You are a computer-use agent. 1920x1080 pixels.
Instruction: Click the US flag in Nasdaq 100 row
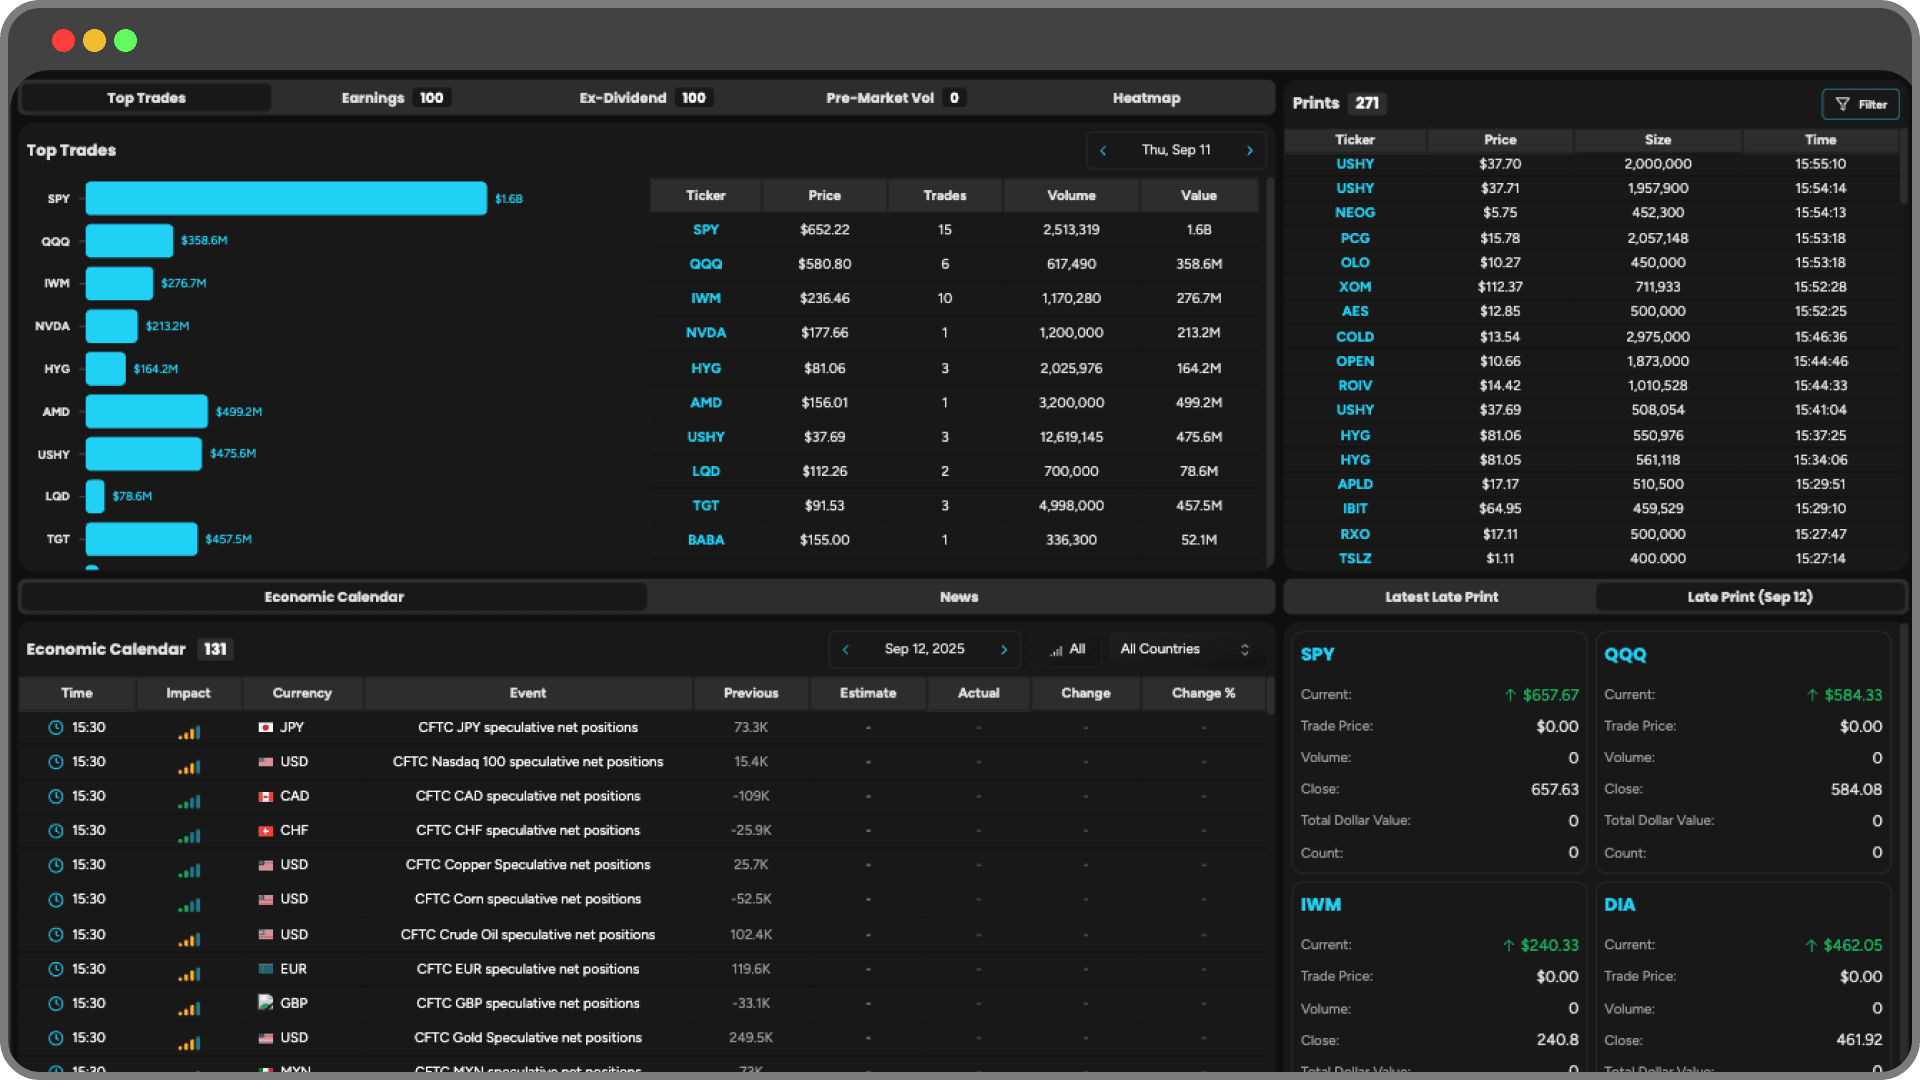coord(266,762)
